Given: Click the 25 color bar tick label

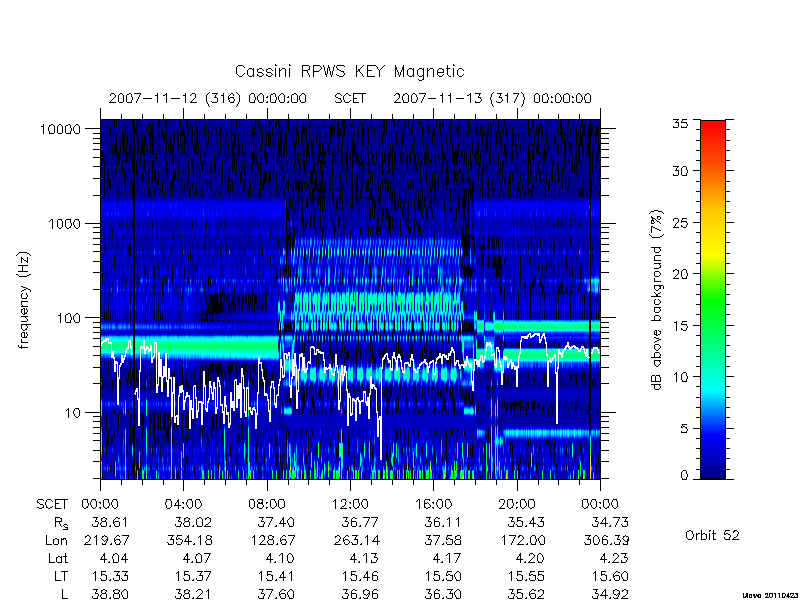Looking at the screenshot, I should [x=680, y=223].
